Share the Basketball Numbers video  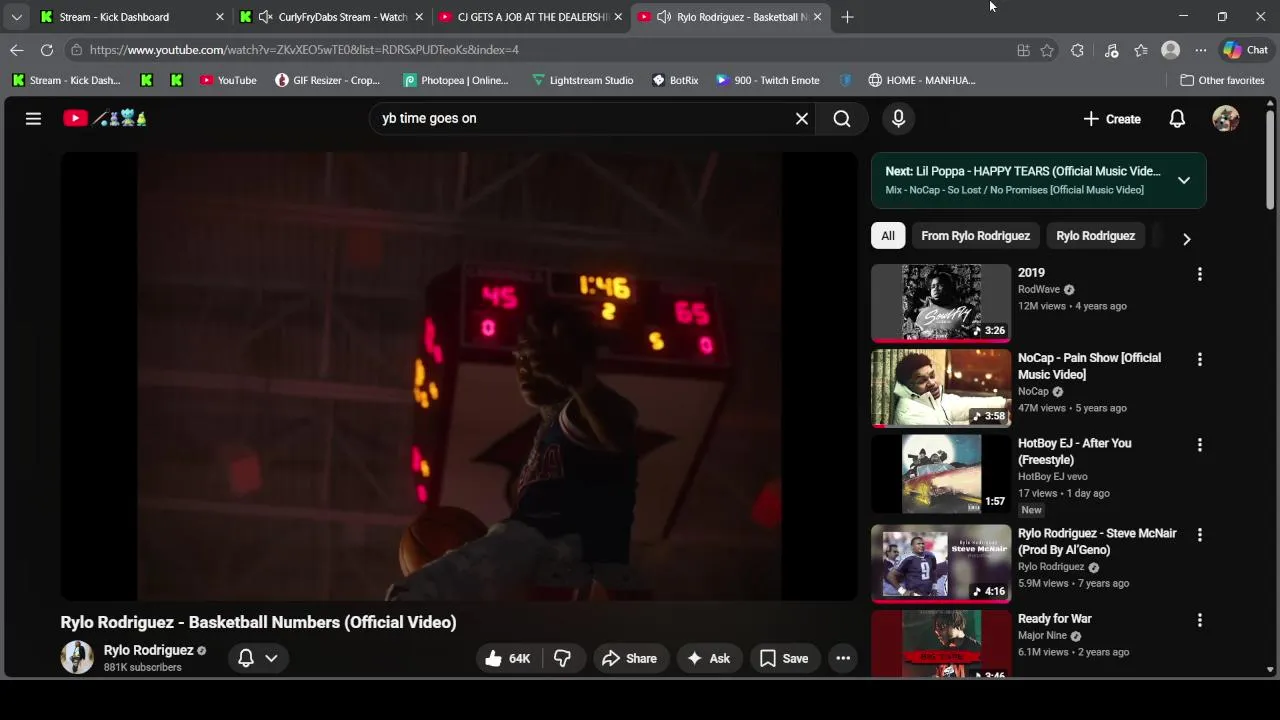(630, 658)
